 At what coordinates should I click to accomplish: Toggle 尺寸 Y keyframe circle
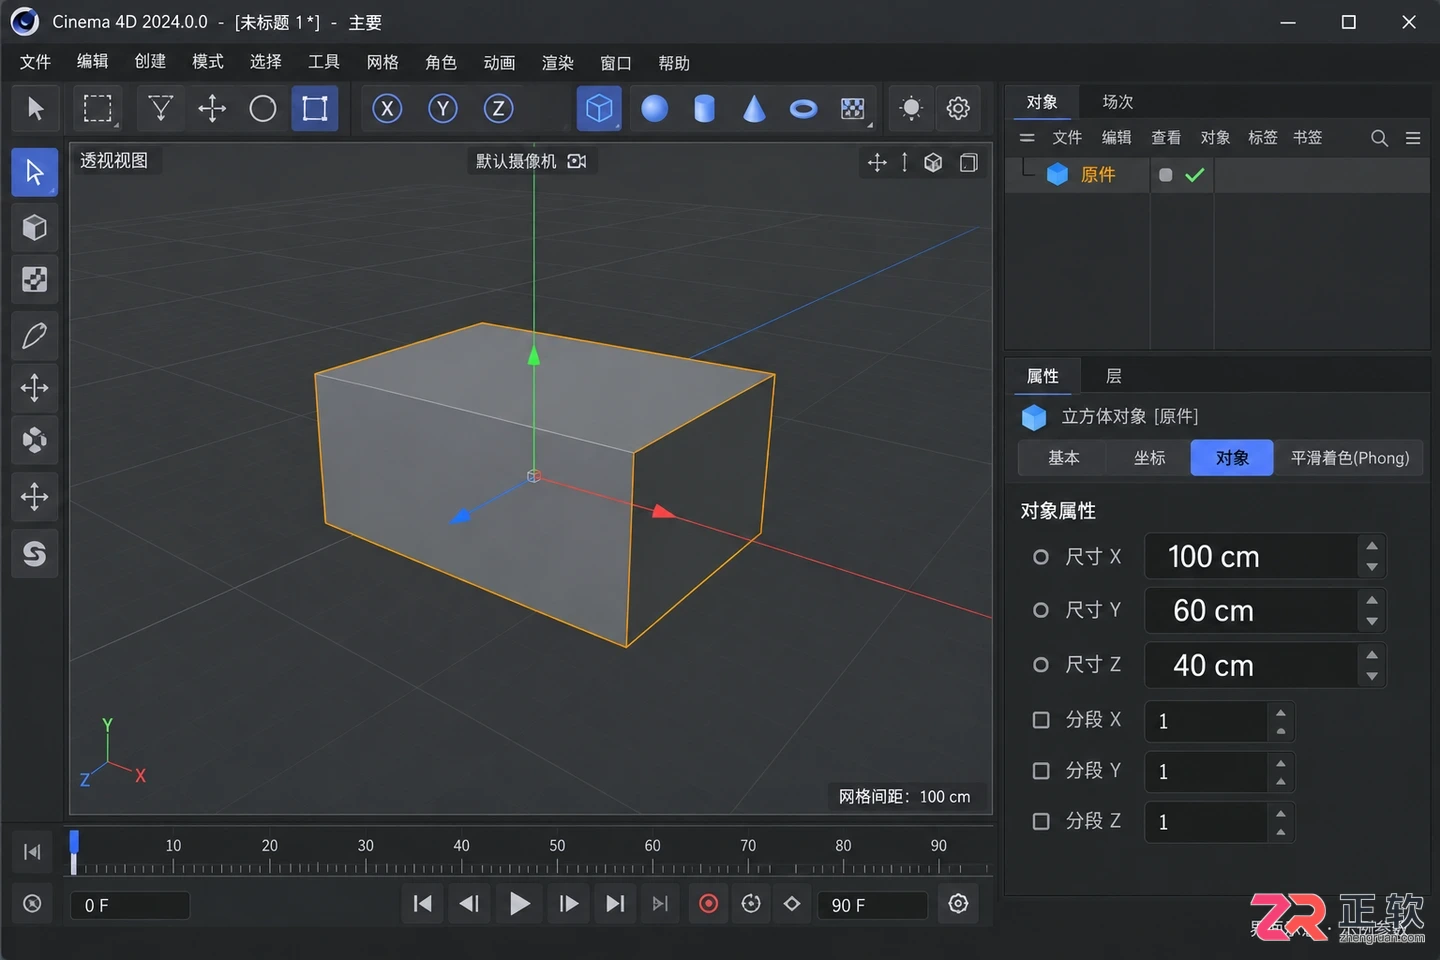(1041, 610)
